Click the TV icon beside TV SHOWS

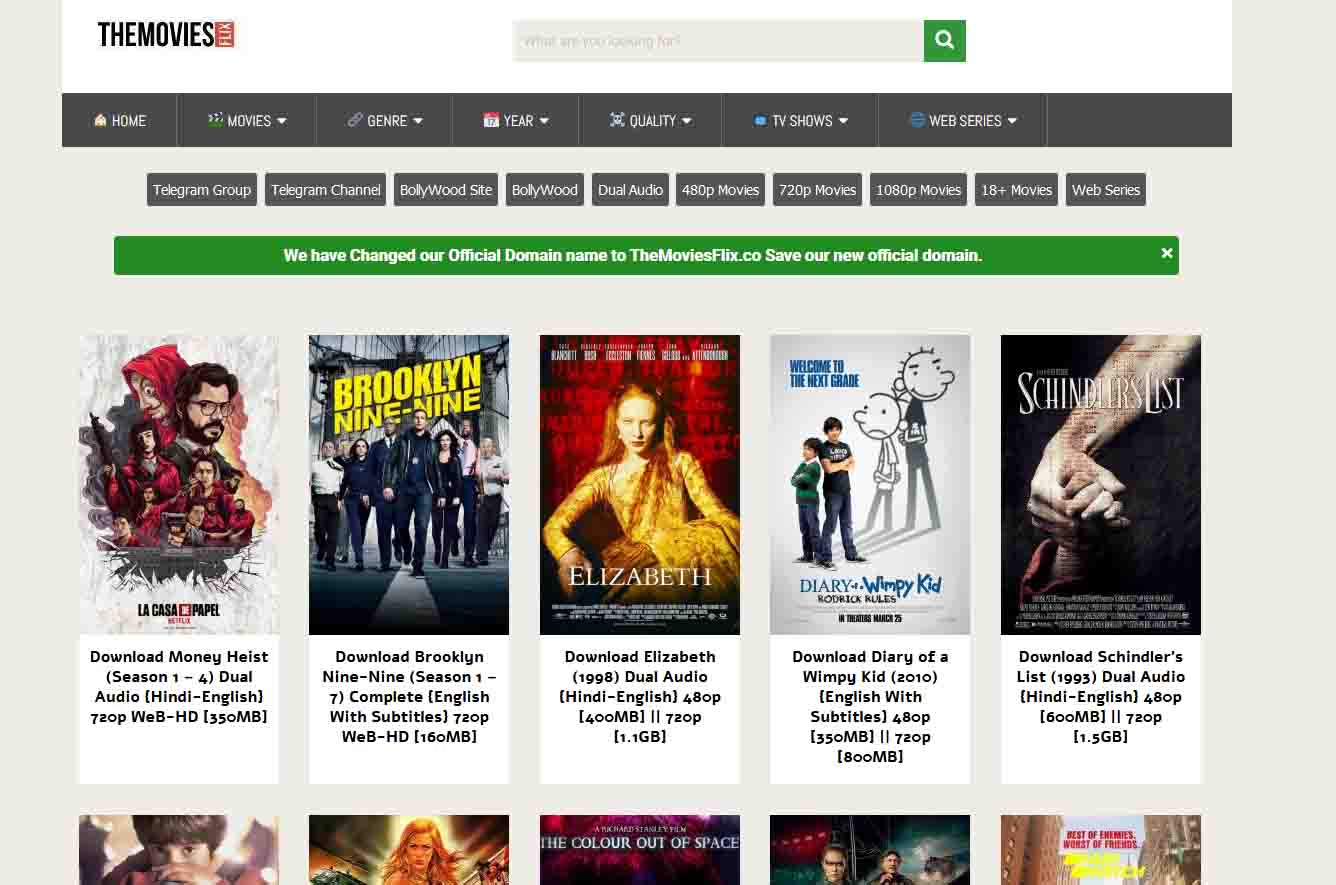coord(760,121)
